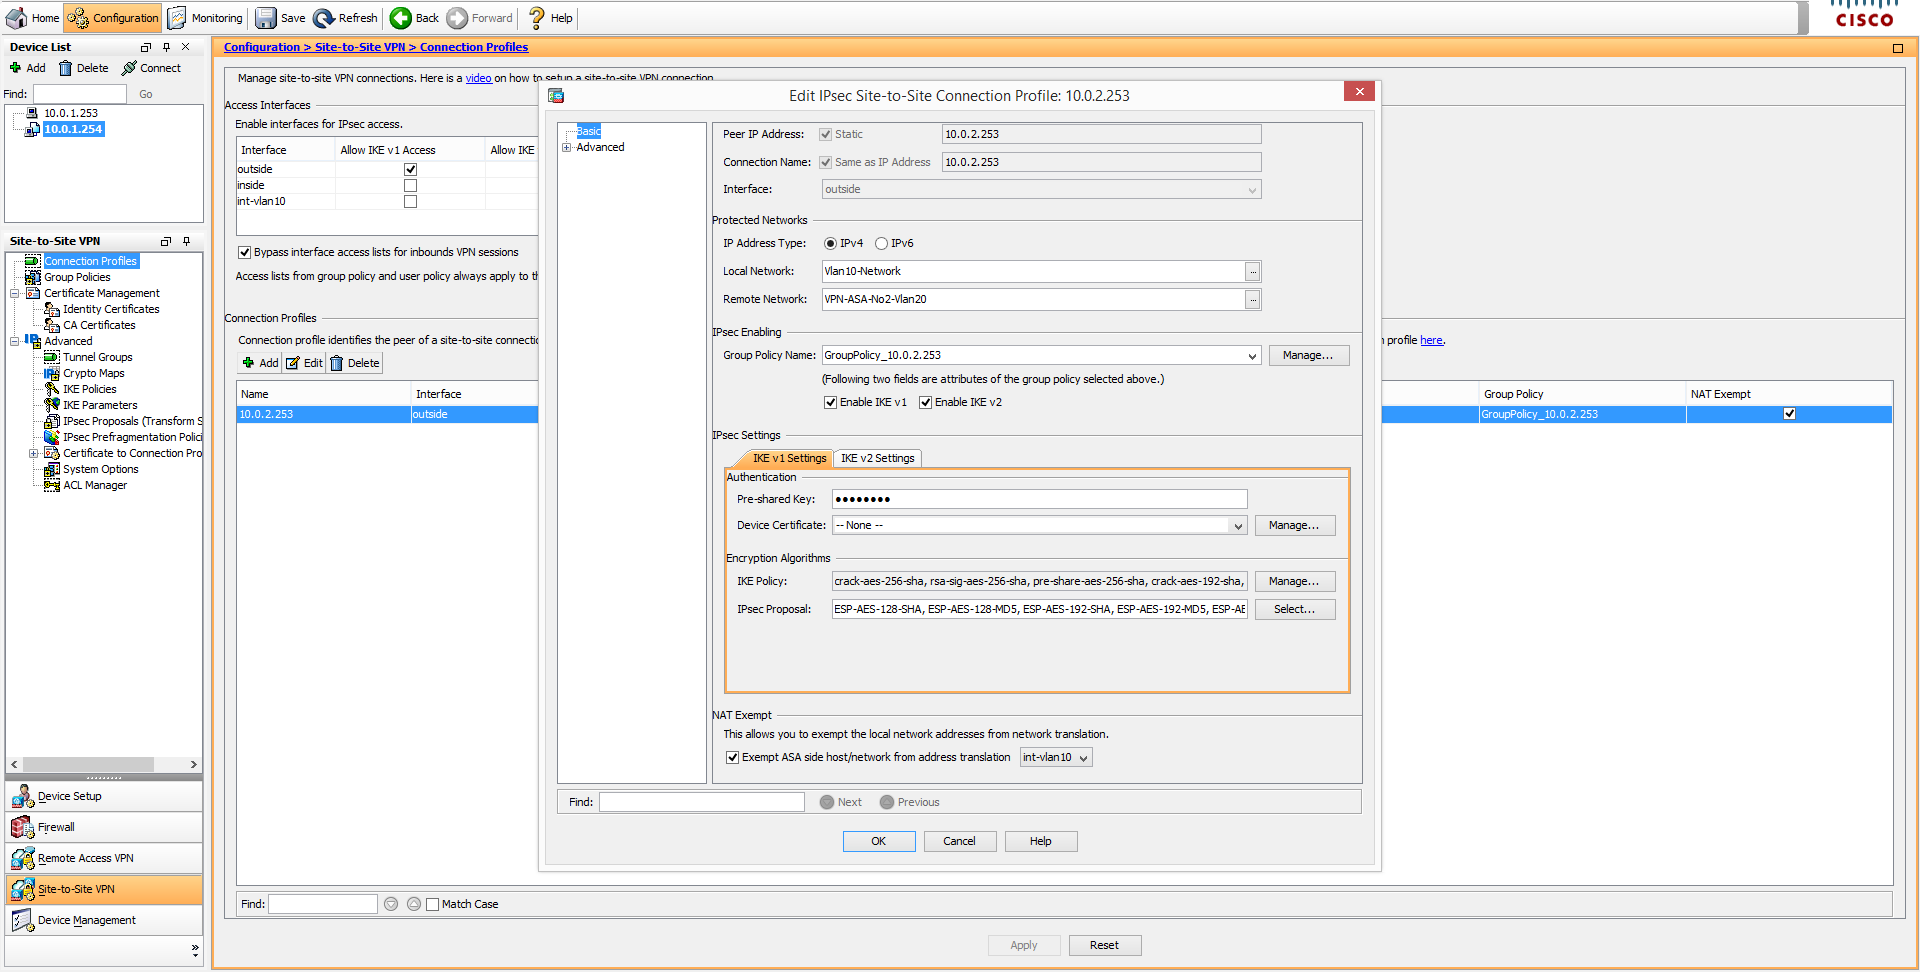
Task: Collapse Certificate Management tree node
Action: [x=14, y=293]
